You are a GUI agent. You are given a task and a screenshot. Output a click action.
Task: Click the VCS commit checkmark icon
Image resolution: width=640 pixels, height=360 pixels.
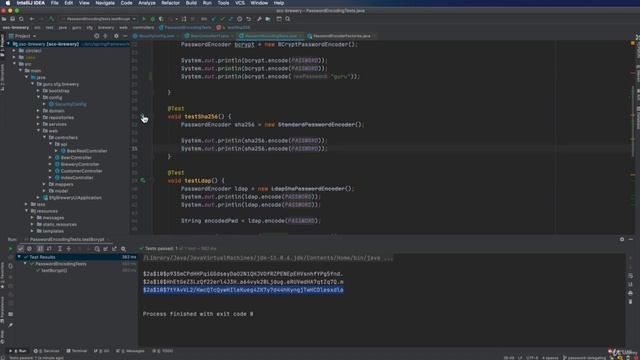(222, 19)
